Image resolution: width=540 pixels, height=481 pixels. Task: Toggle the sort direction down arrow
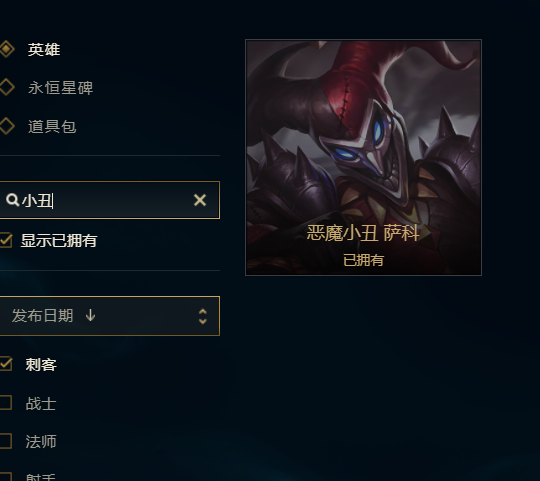[x=90, y=315]
